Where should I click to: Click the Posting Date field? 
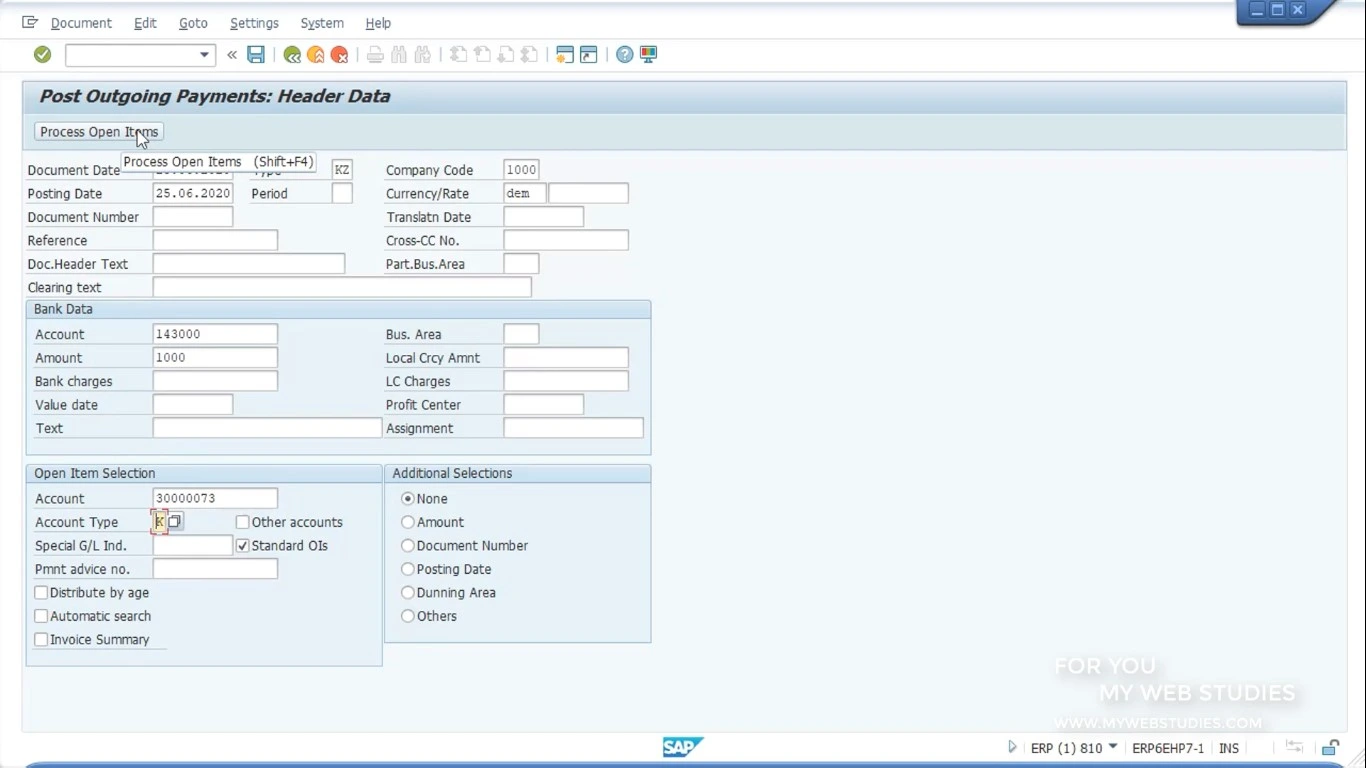point(193,194)
